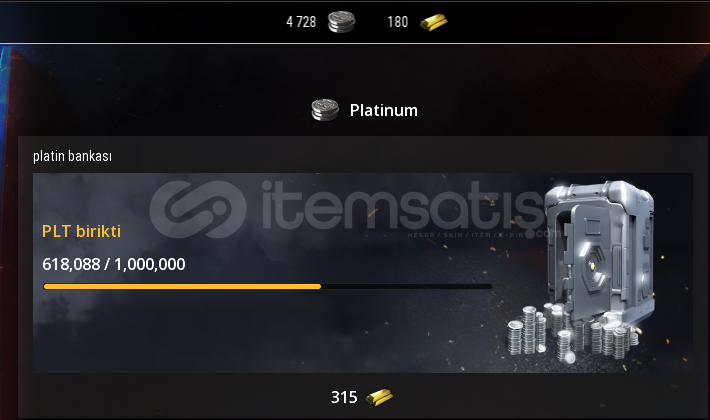
Task: Buy platinum bank for 315 gold
Action: (x=362, y=397)
